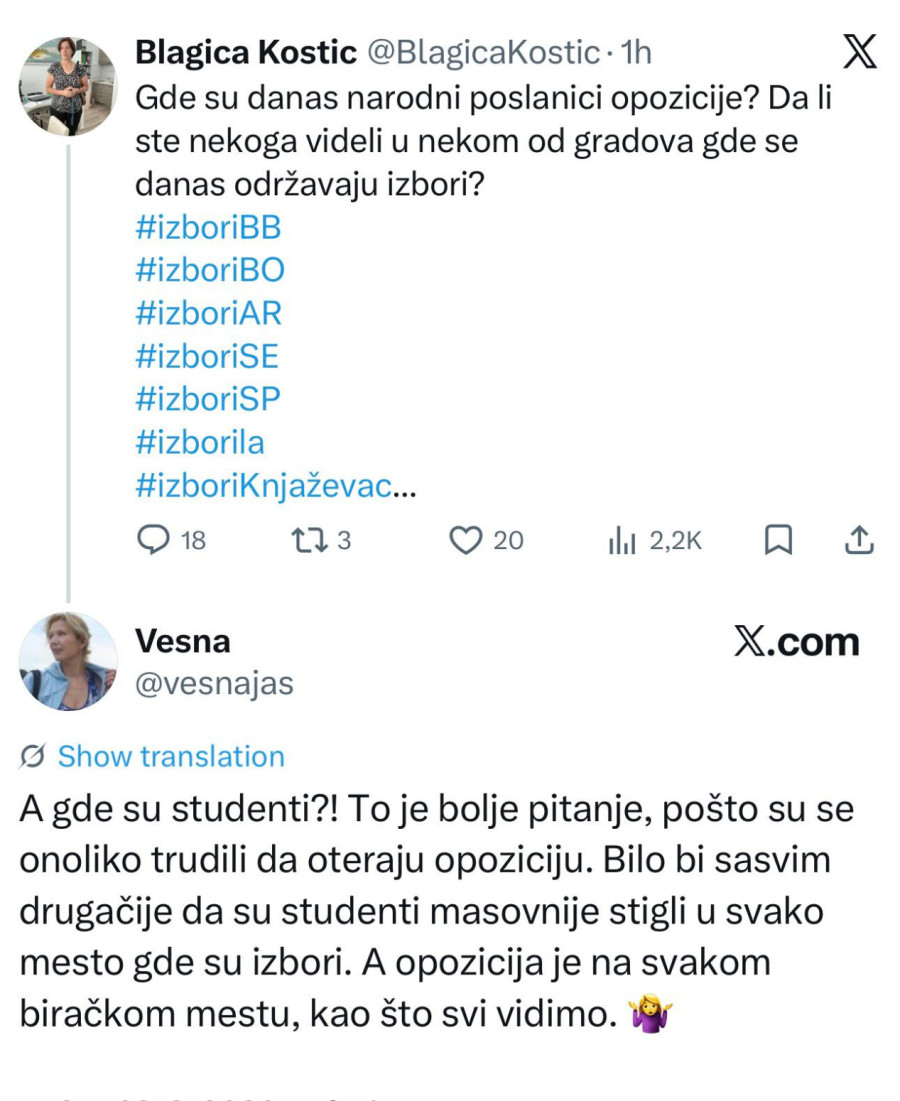
Task: Click the @vesnajas handle
Action: 213,684
